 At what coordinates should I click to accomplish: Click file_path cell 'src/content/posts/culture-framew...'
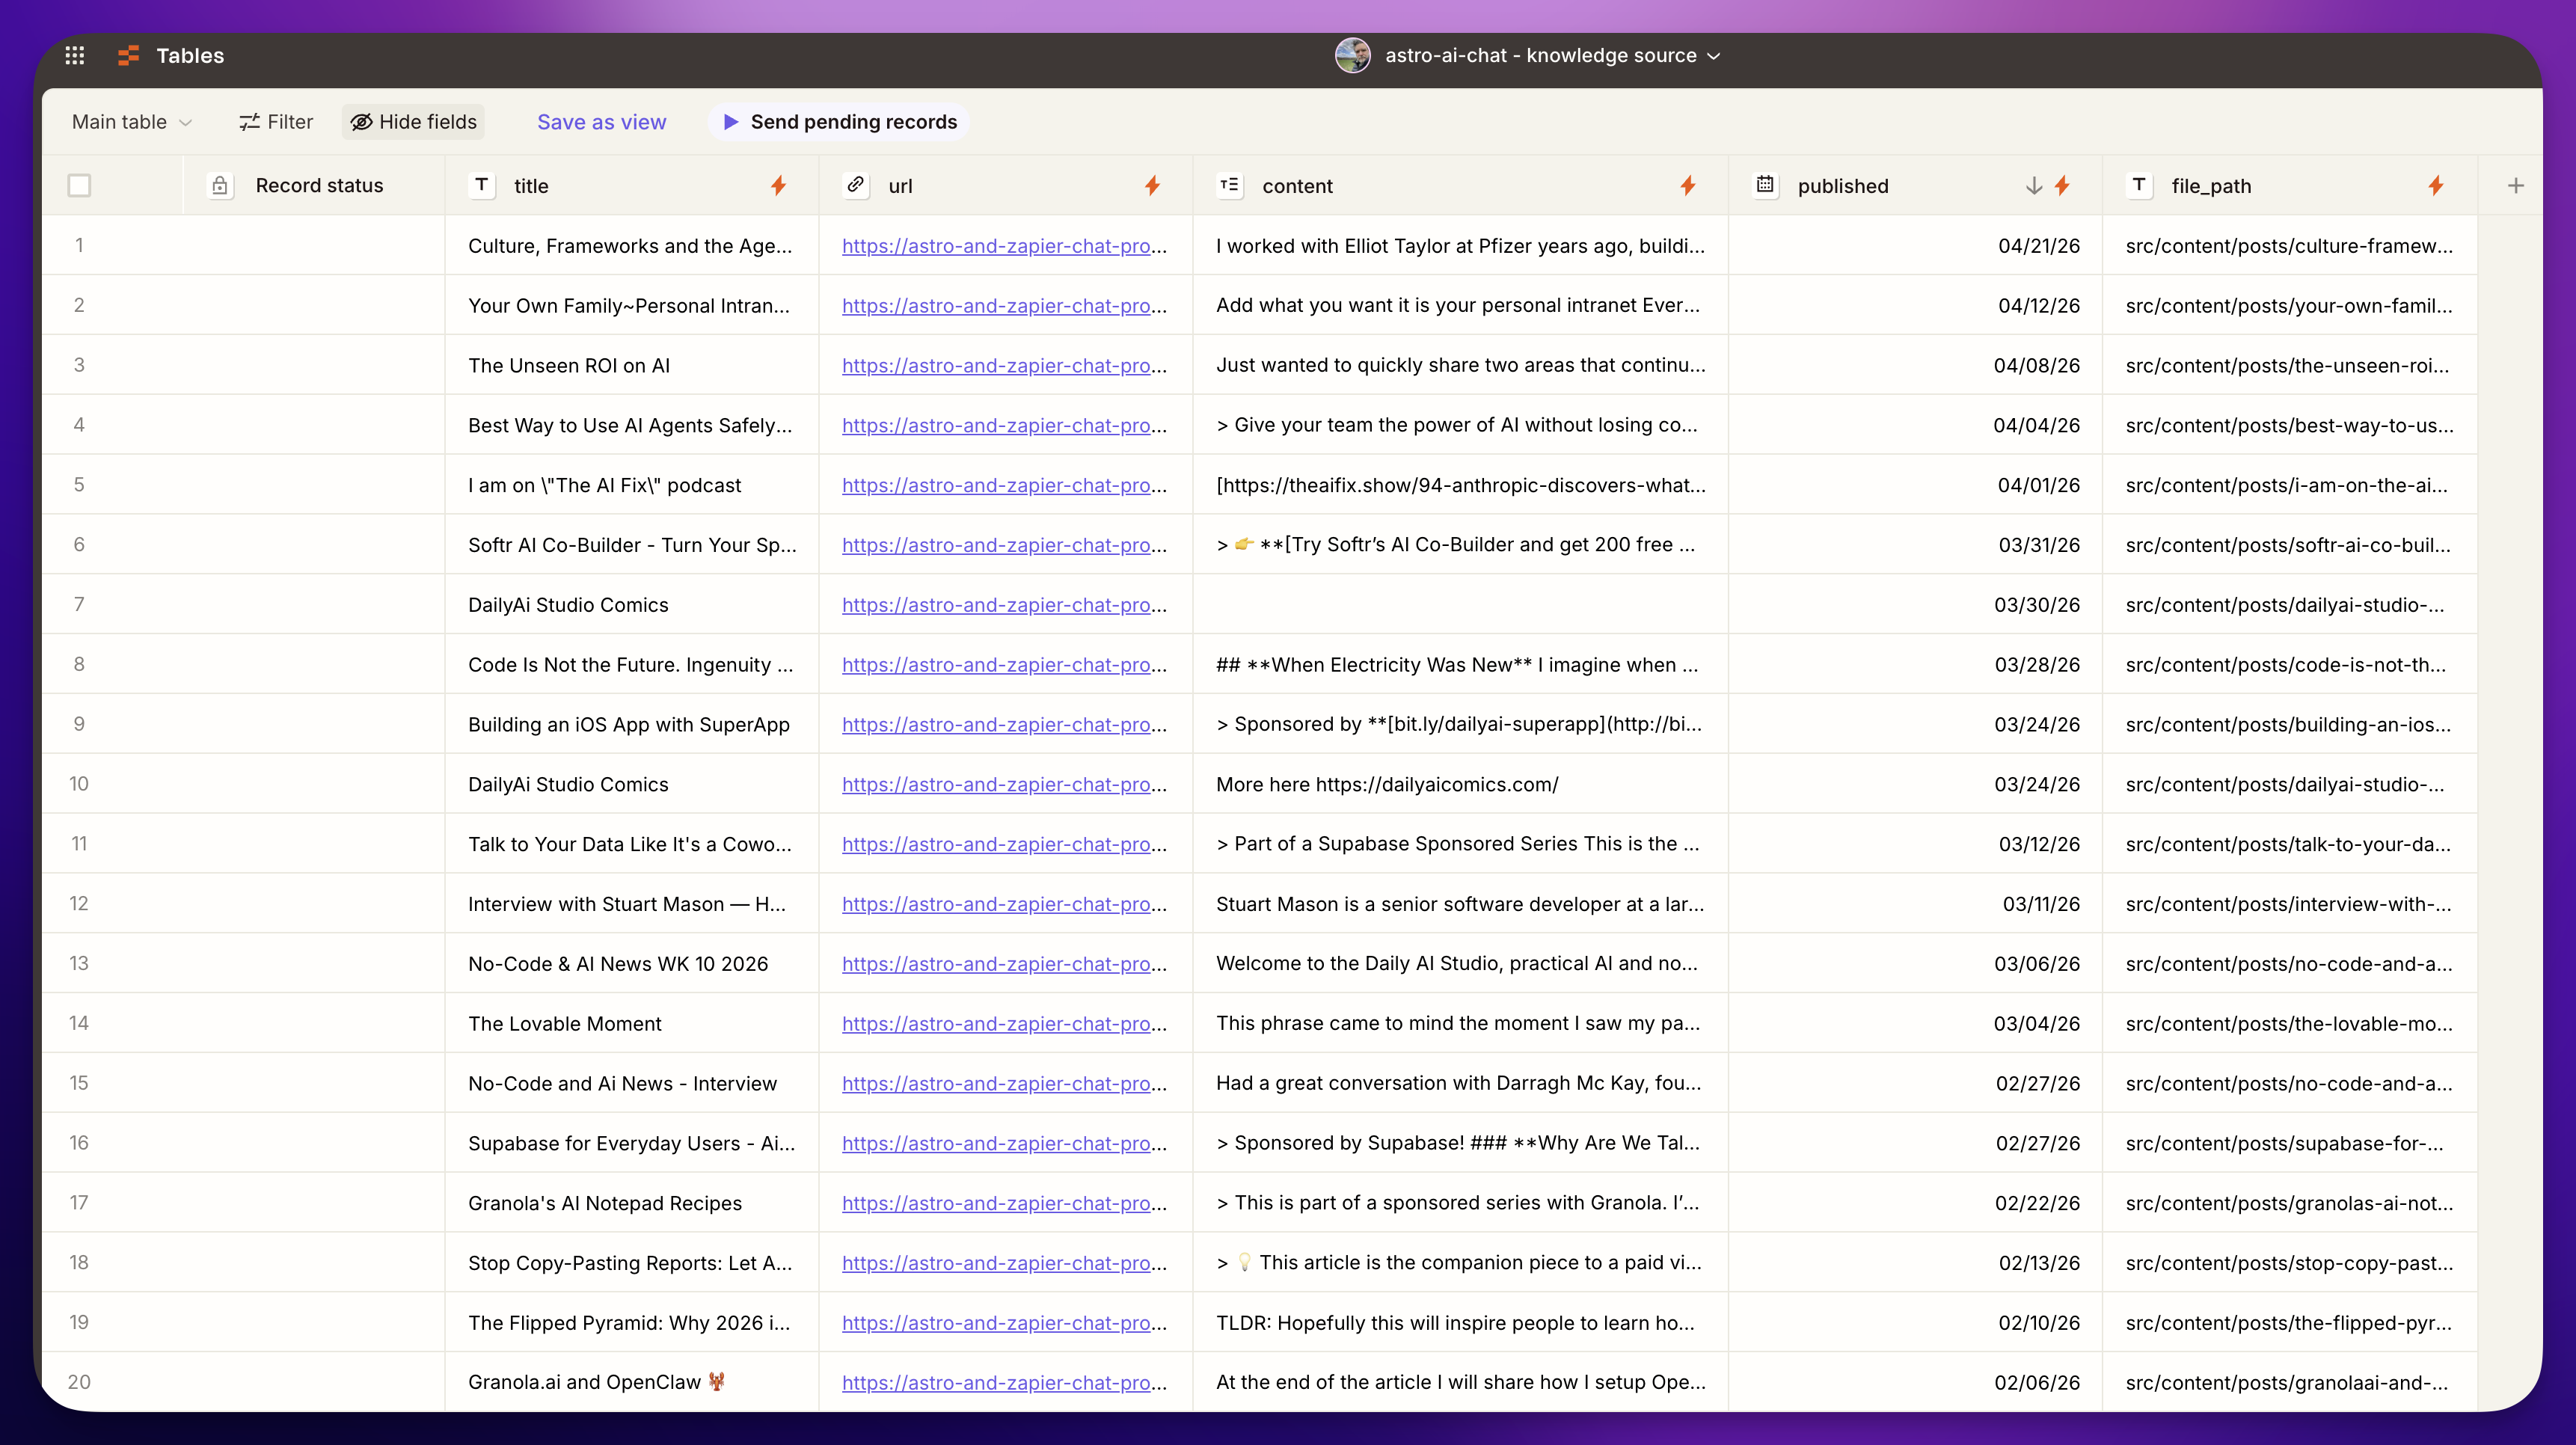click(x=2290, y=246)
